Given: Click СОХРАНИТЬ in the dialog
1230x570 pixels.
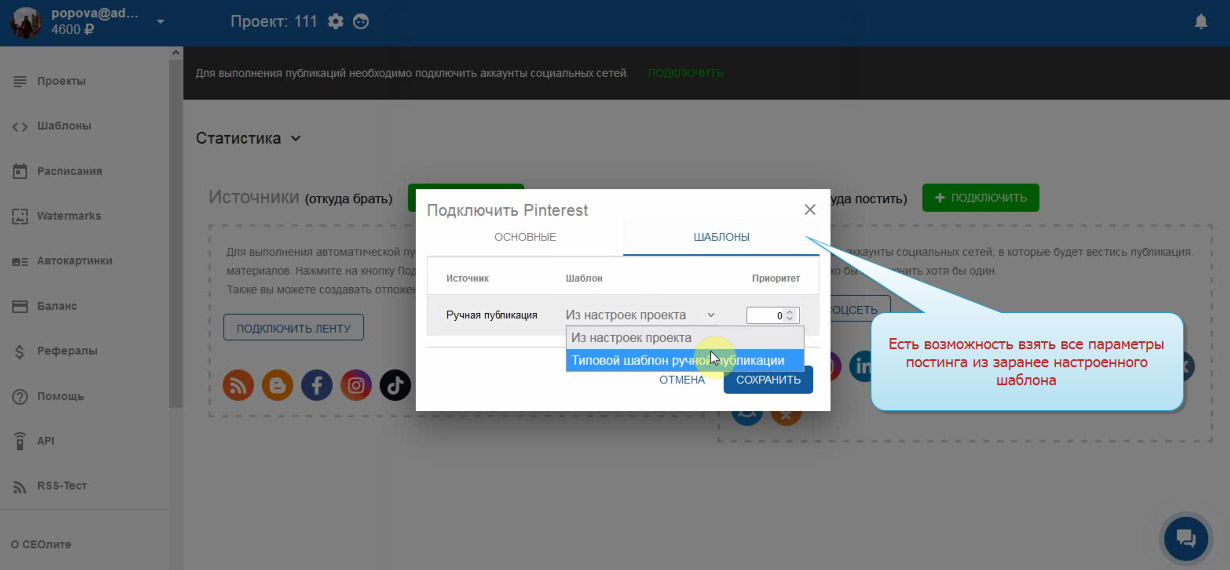Looking at the screenshot, I should (768, 380).
